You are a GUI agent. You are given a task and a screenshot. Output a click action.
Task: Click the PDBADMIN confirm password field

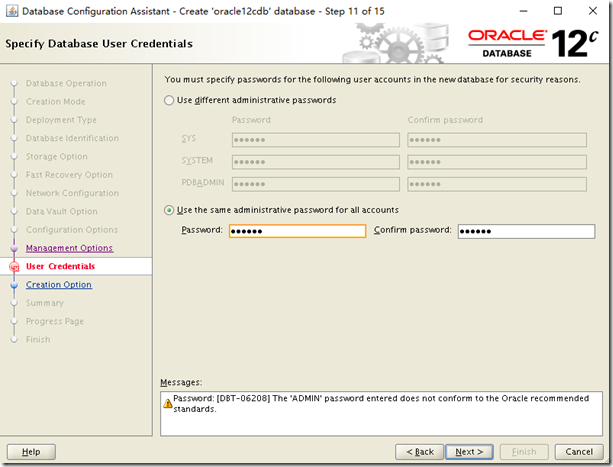tap(497, 184)
